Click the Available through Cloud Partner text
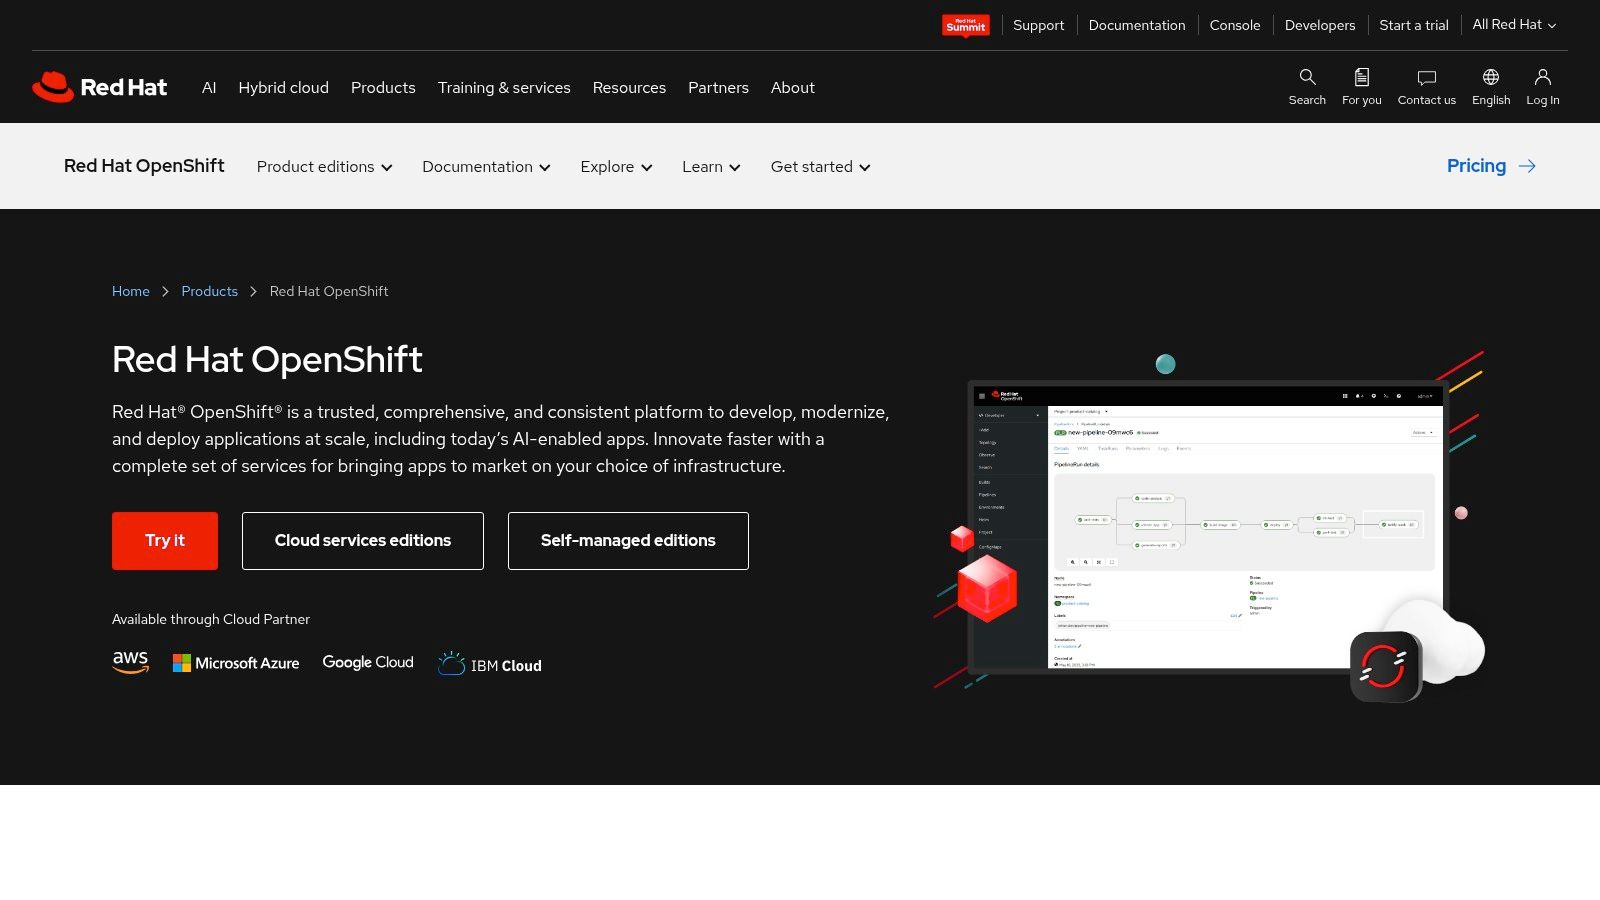Screen dimensions: 1600x900 pos(211,619)
